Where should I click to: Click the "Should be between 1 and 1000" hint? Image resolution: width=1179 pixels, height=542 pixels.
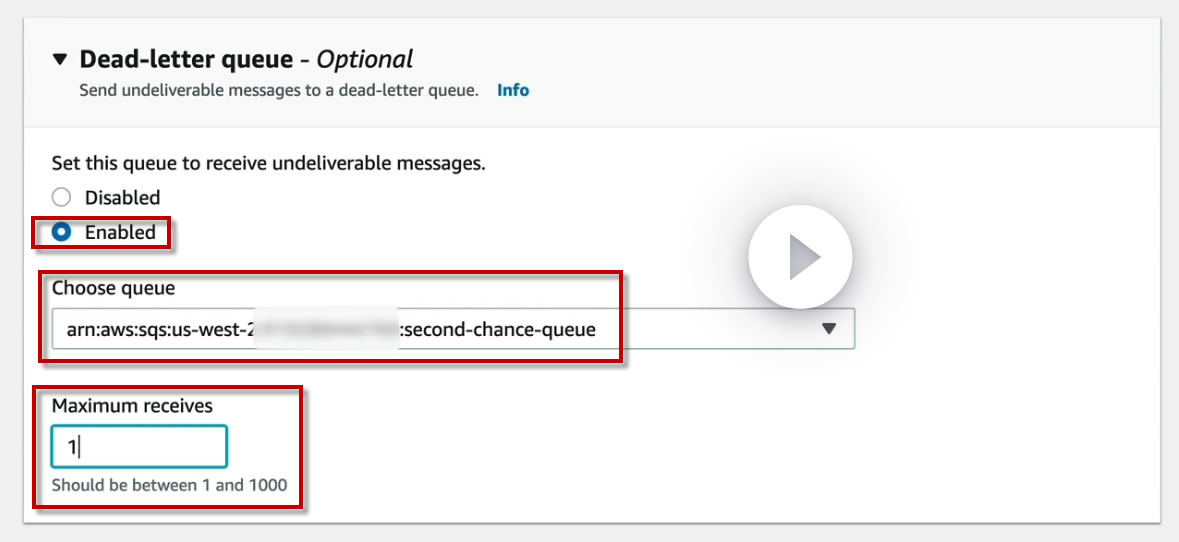[169, 485]
